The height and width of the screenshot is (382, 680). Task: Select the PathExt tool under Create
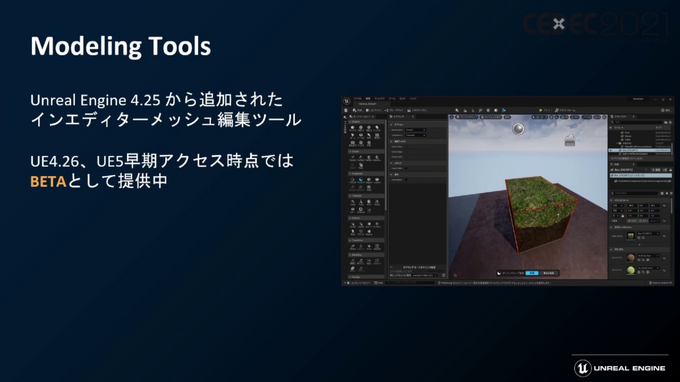(x=361, y=159)
